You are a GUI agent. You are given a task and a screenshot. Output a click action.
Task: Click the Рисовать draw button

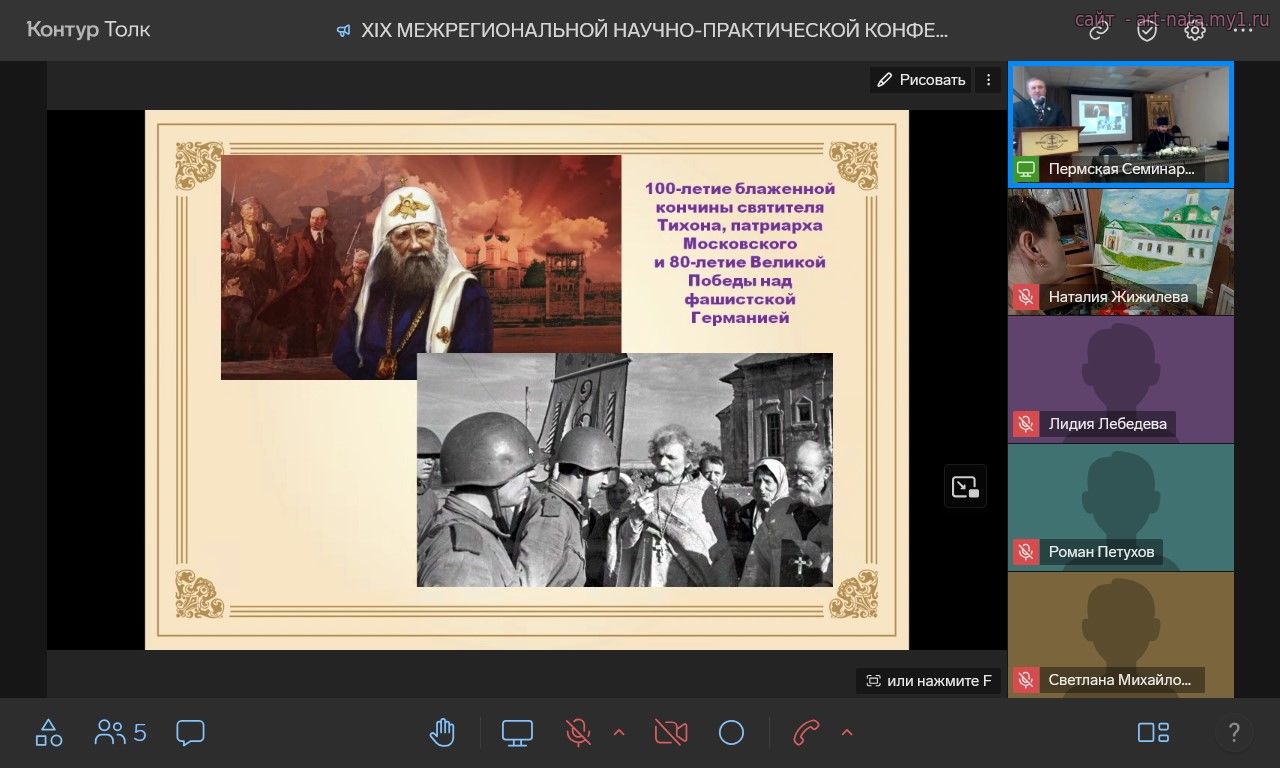pyautogui.click(x=922, y=80)
